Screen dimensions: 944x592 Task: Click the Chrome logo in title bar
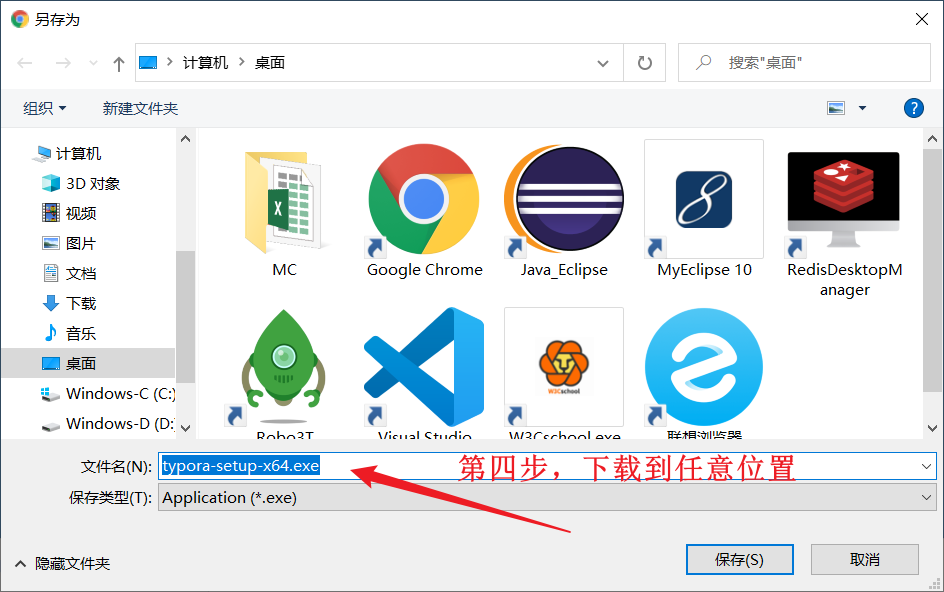(20, 19)
